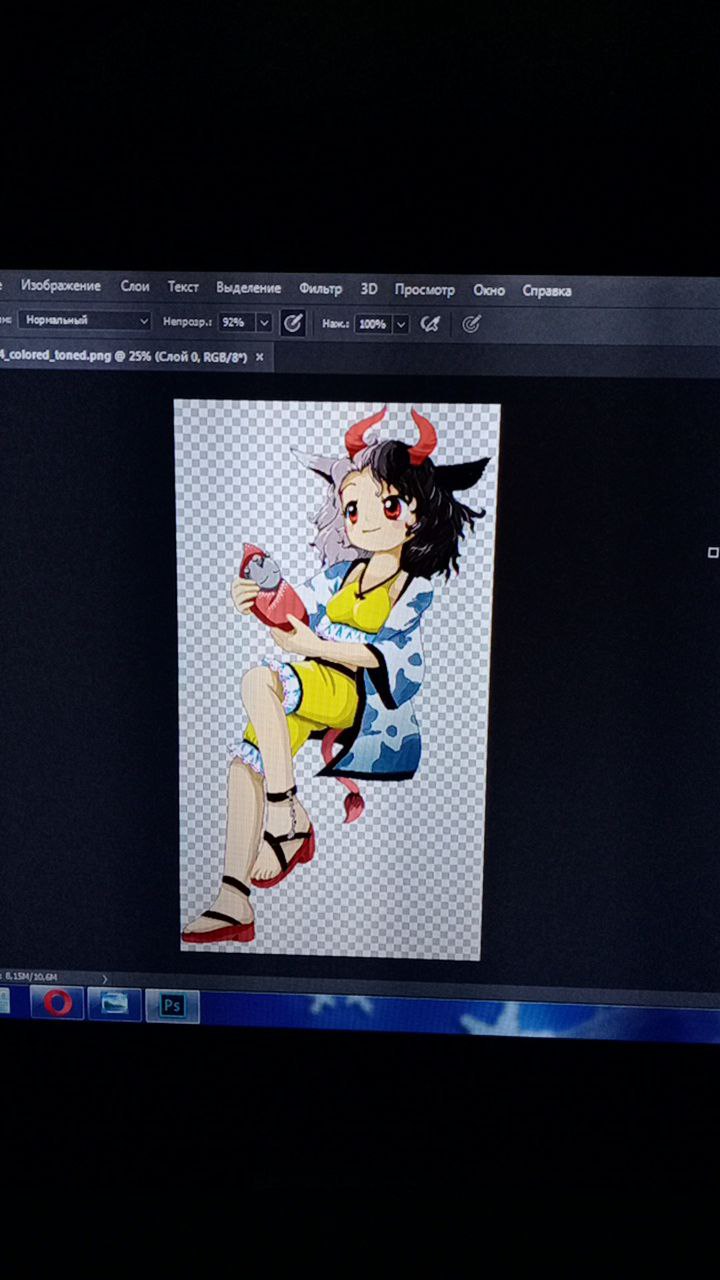Screen dimensions: 720x1280
Task: Open the Изображение menu
Action: (60, 286)
